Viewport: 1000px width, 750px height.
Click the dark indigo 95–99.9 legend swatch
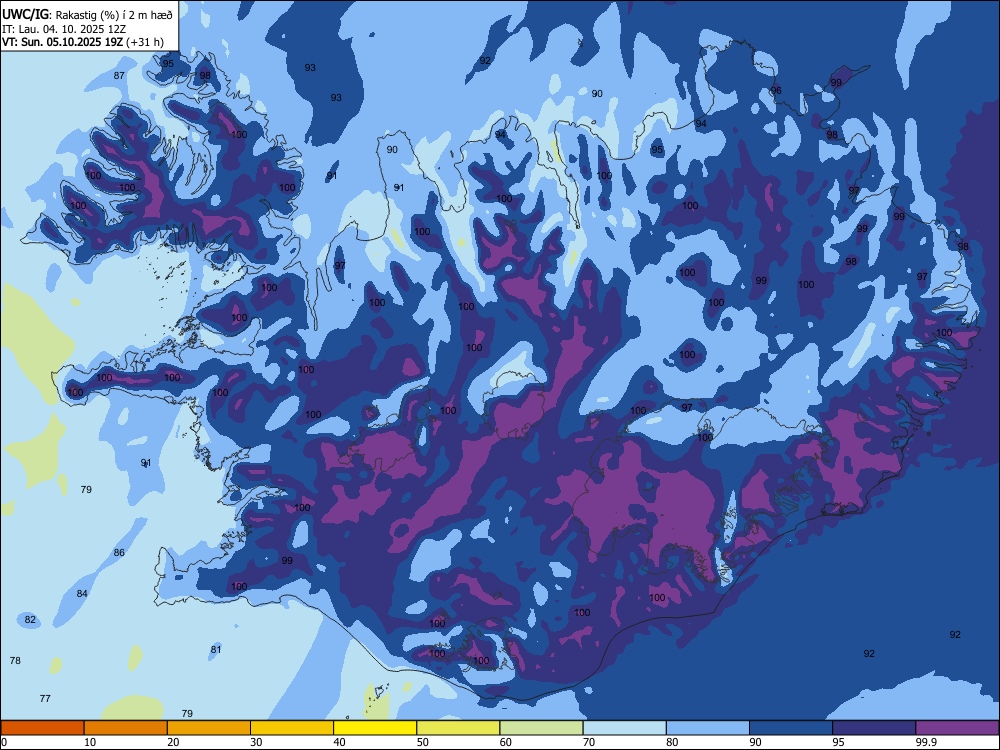coord(874,728)
